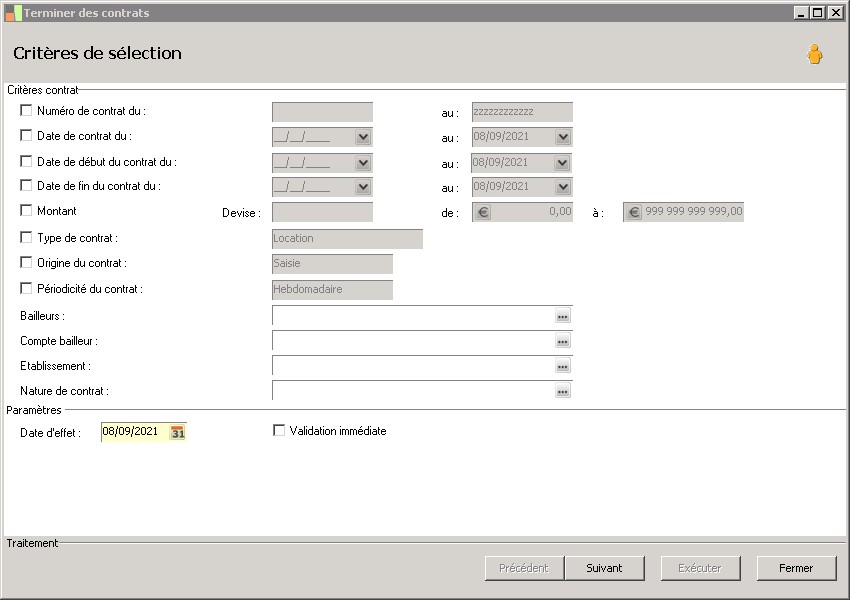Check the Validation immédiate option
Screen dimensions: 850x600
(x=279, y=431)
